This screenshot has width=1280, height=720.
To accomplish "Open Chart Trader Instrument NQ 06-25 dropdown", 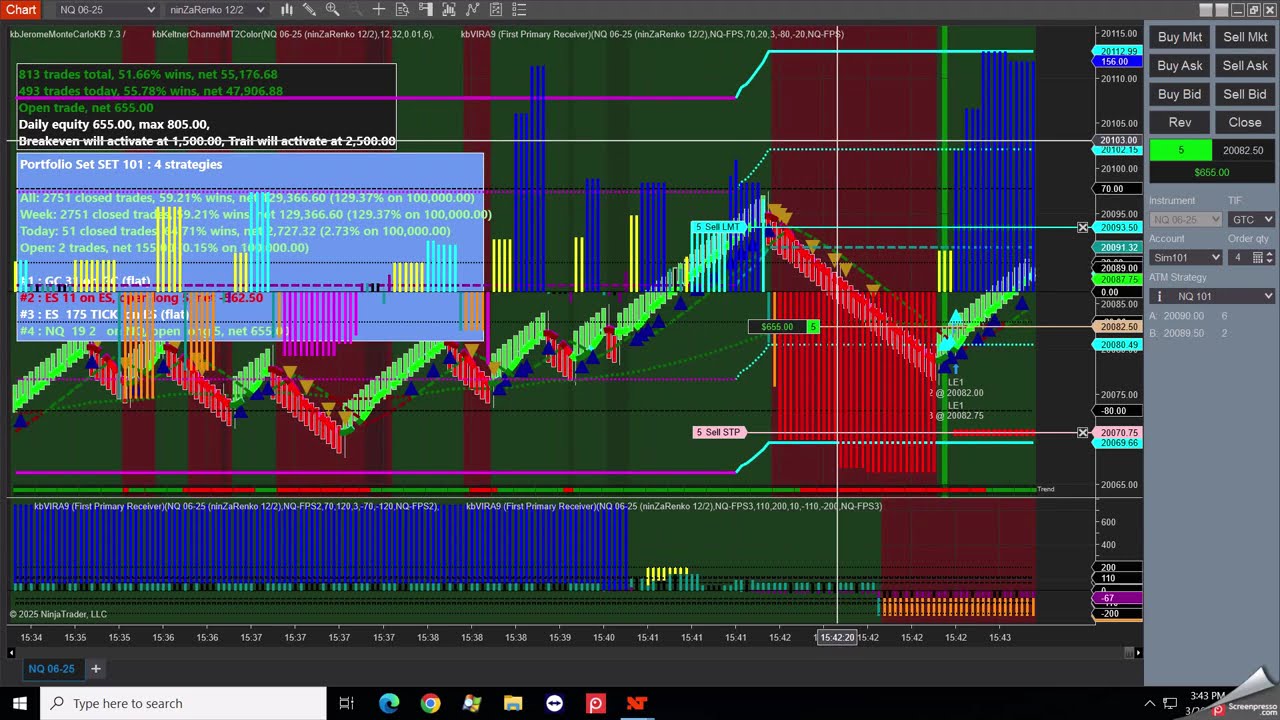I will (x=1186, y=219).
